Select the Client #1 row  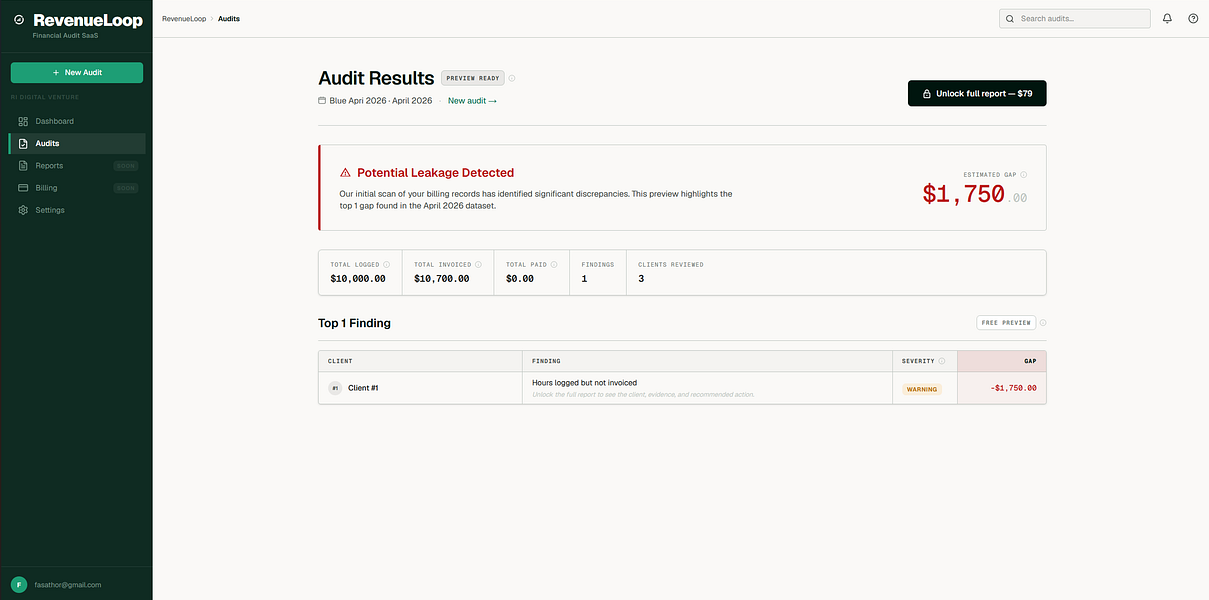[x=682, y=388]
